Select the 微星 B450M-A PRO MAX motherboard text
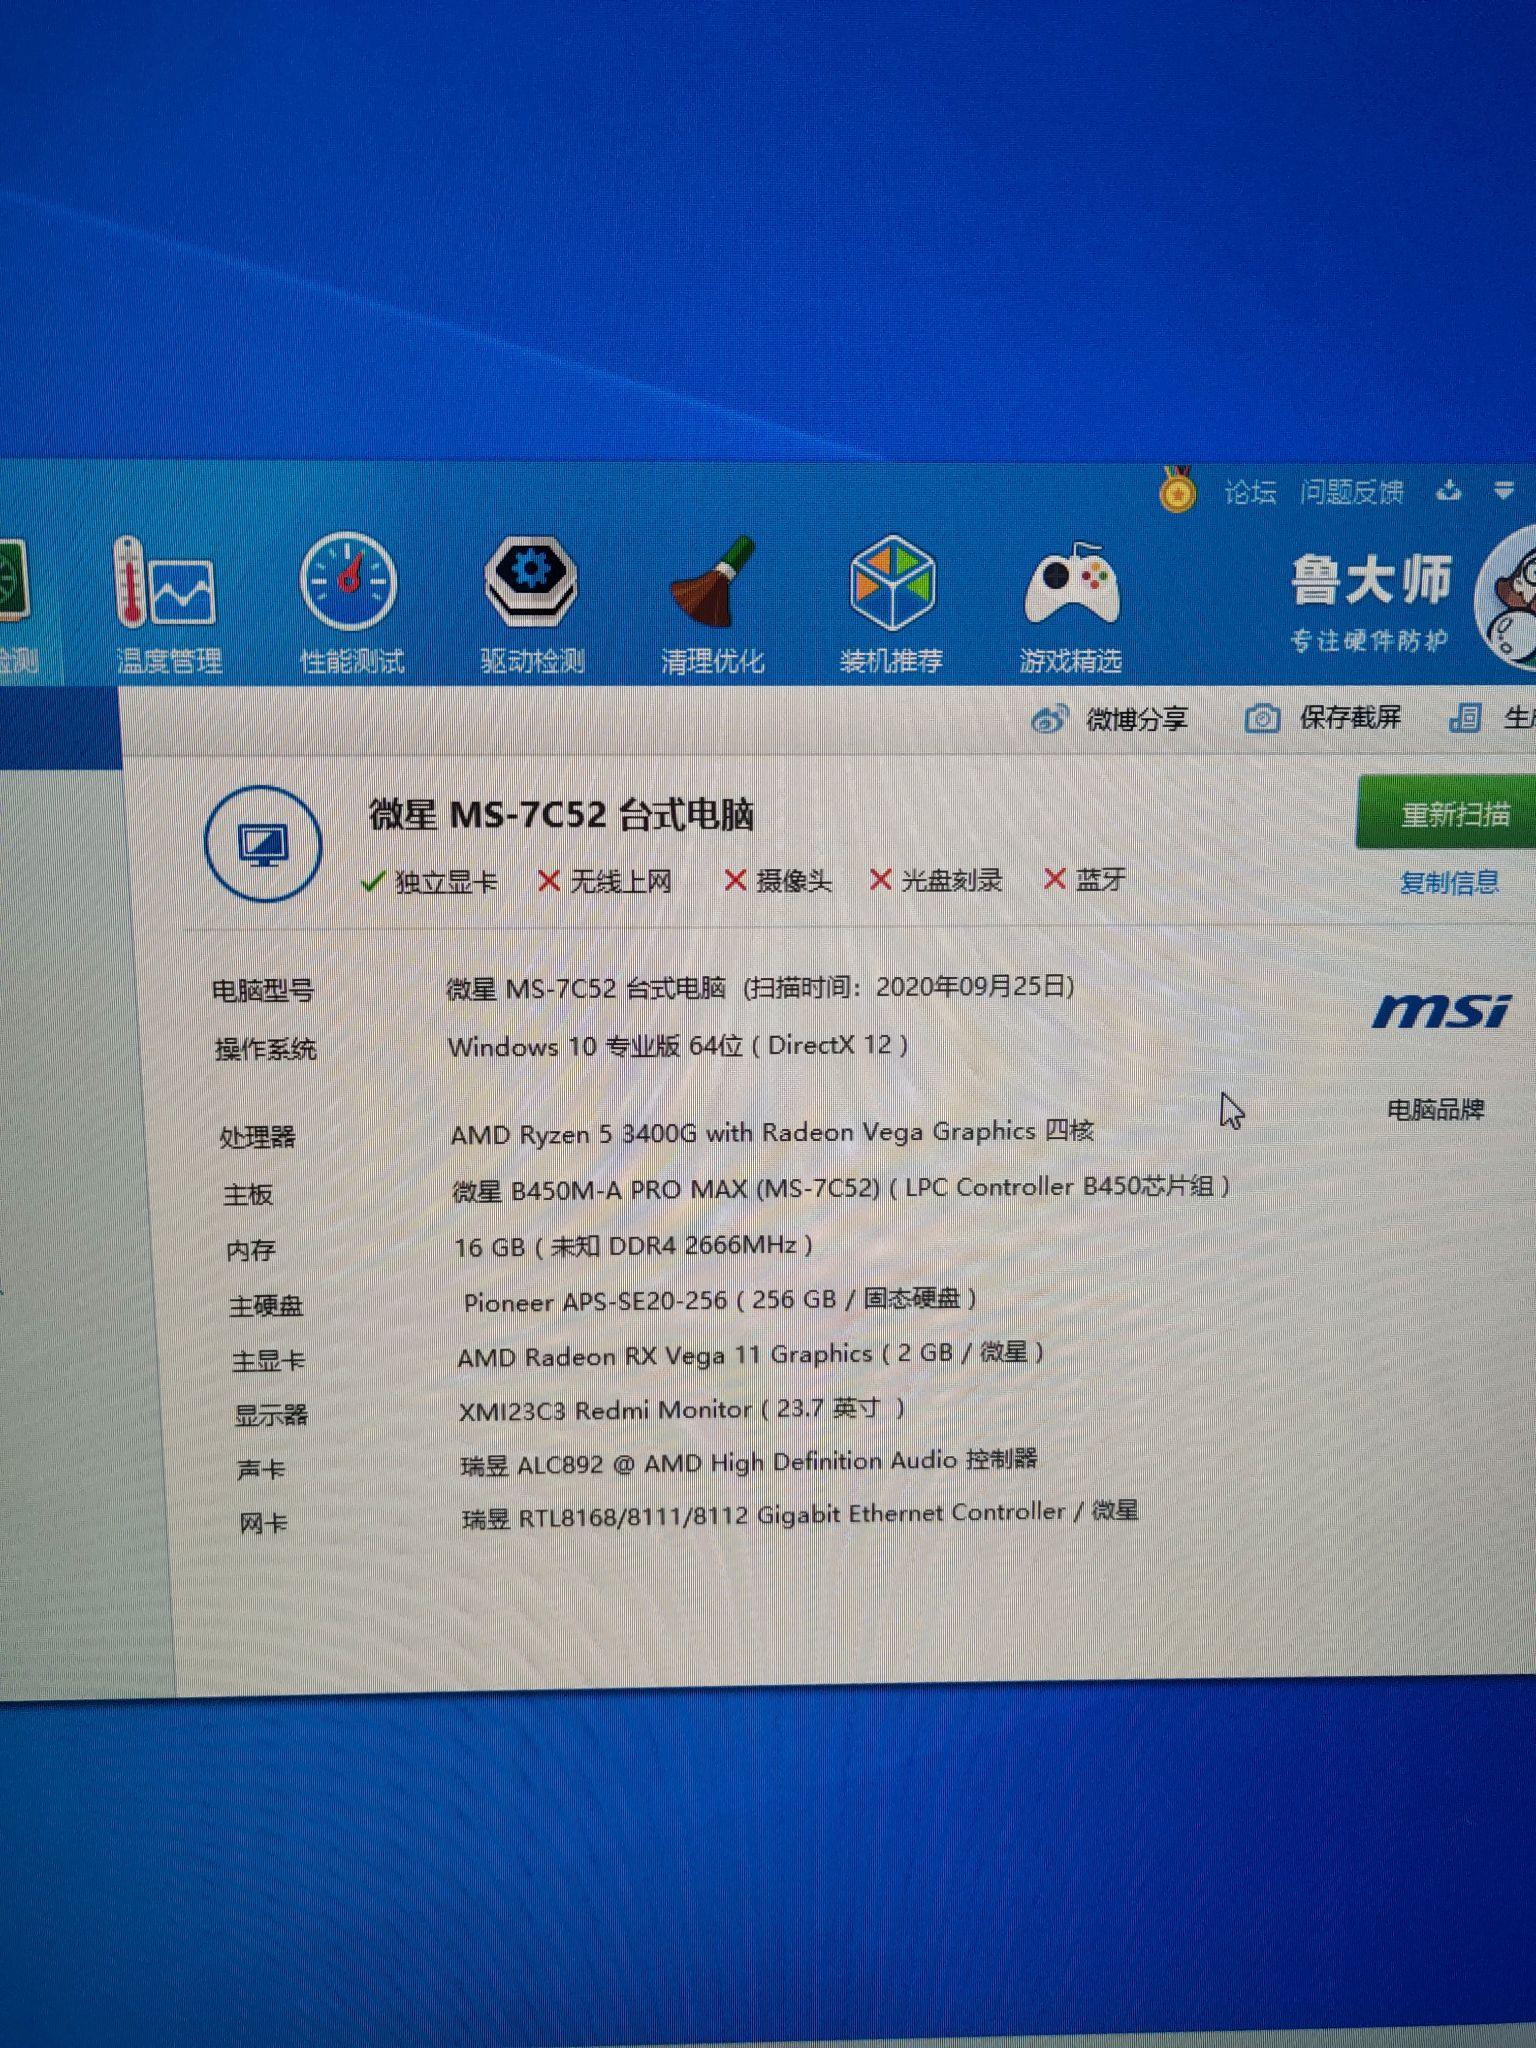The width and height of the screenshot is (1536, 2048). tap(841, 1188)
